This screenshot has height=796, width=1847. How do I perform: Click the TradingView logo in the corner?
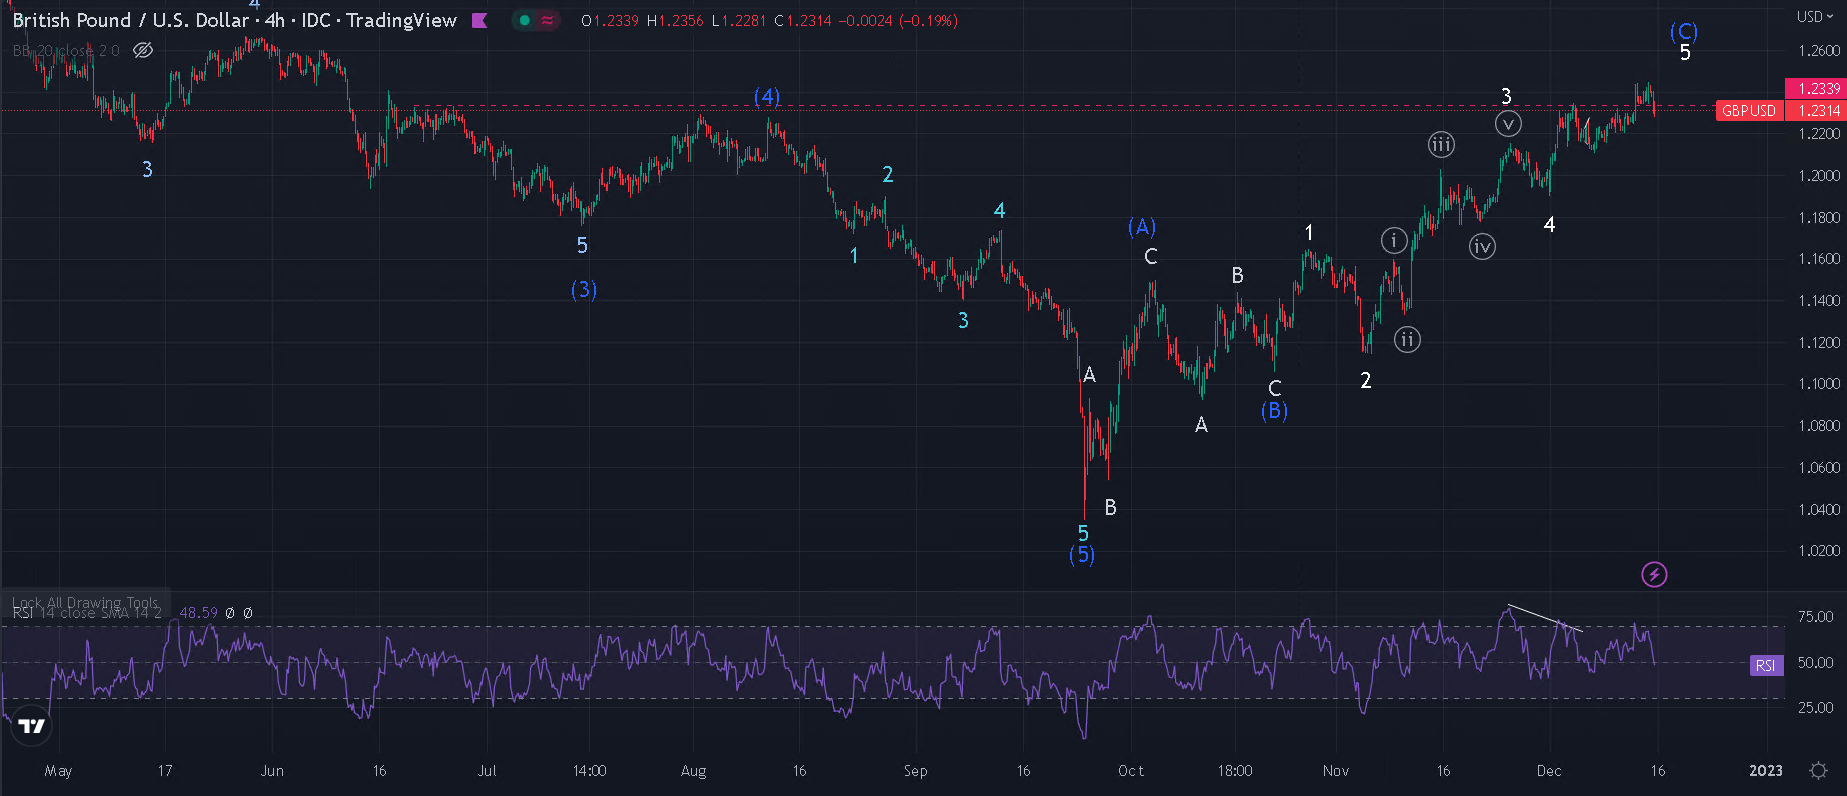pyautogui.click(x=32, y=726)
